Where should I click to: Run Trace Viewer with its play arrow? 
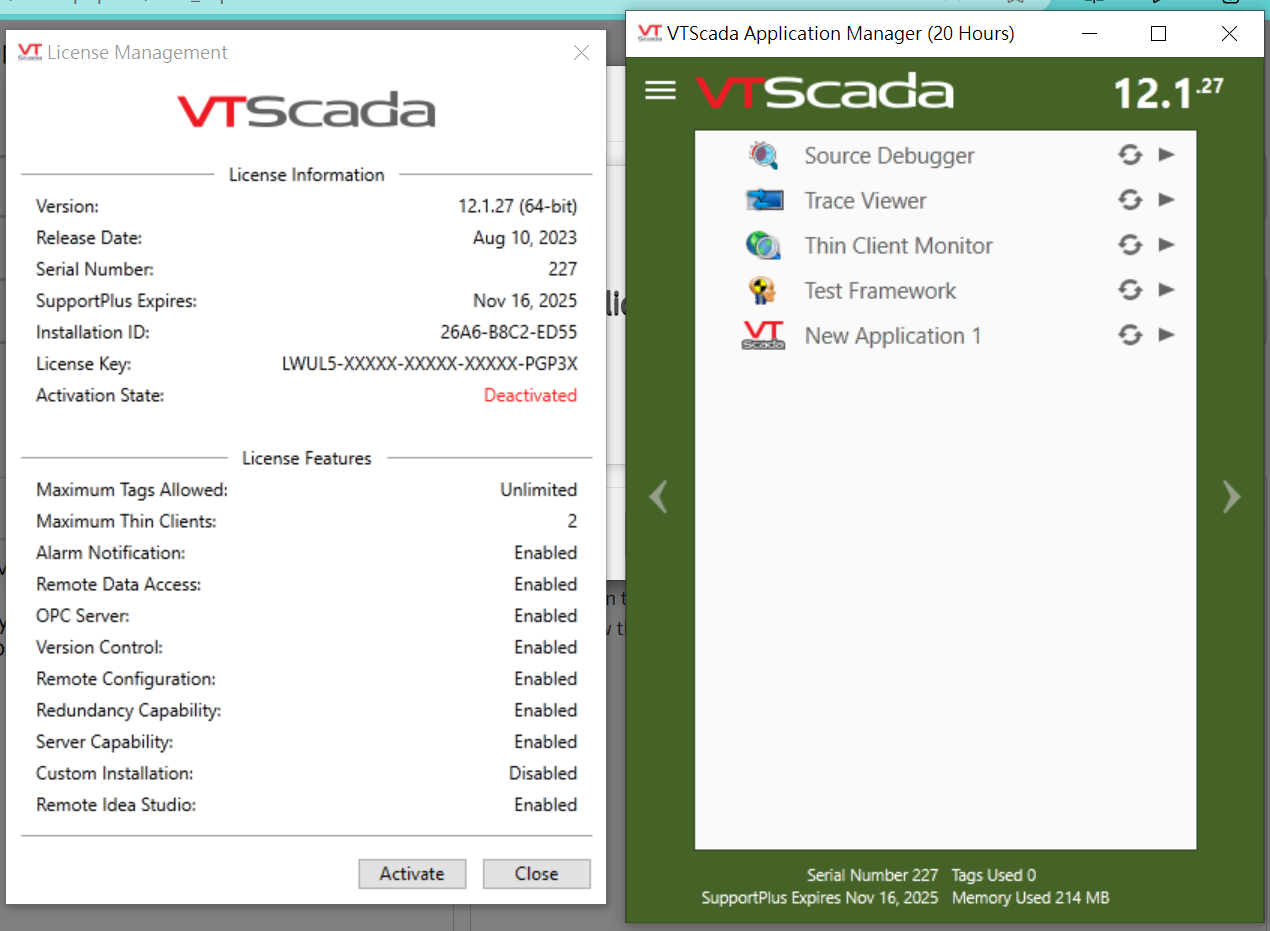pyautogui.click(x=1166, y=199)
